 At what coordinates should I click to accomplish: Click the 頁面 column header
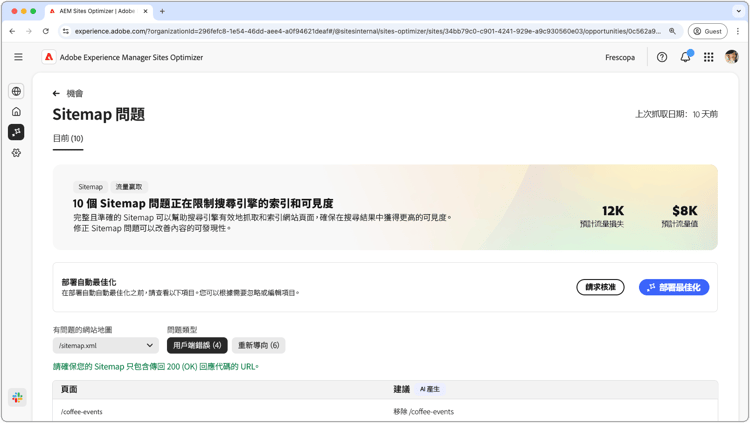[x=69, y=389]
